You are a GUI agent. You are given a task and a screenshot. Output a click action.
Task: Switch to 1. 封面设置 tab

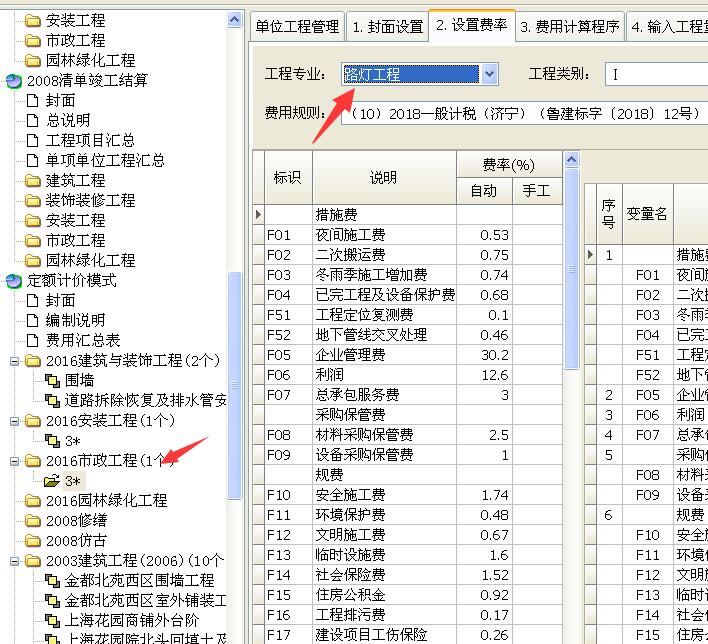click(x=388, y=27)
